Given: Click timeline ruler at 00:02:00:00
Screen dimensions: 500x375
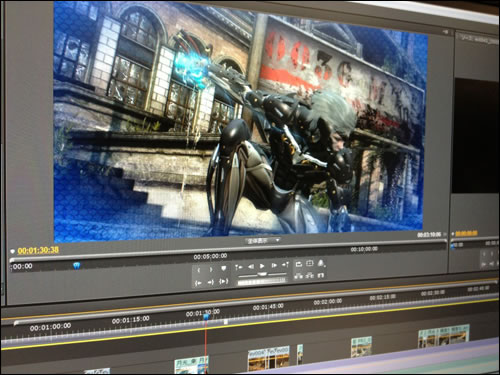Looking at the screenshot, I should [328, 302].
